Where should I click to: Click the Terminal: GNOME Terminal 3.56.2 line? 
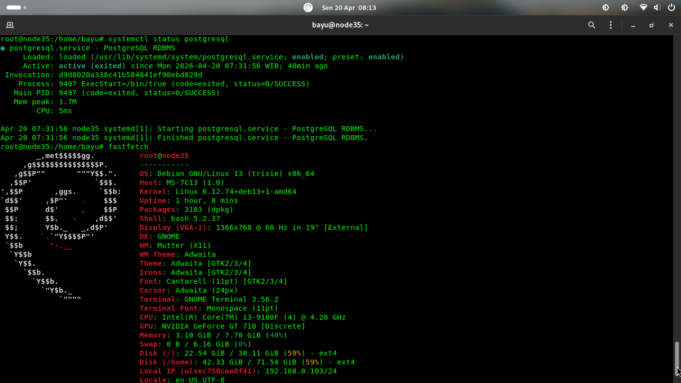[209, 300]
